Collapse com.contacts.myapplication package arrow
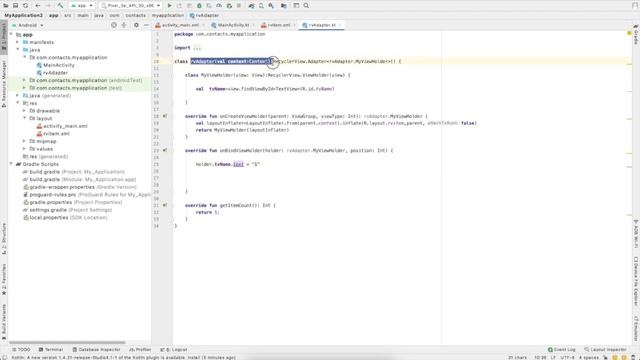This screenshot has height=360, width=640. coord(24,57)
